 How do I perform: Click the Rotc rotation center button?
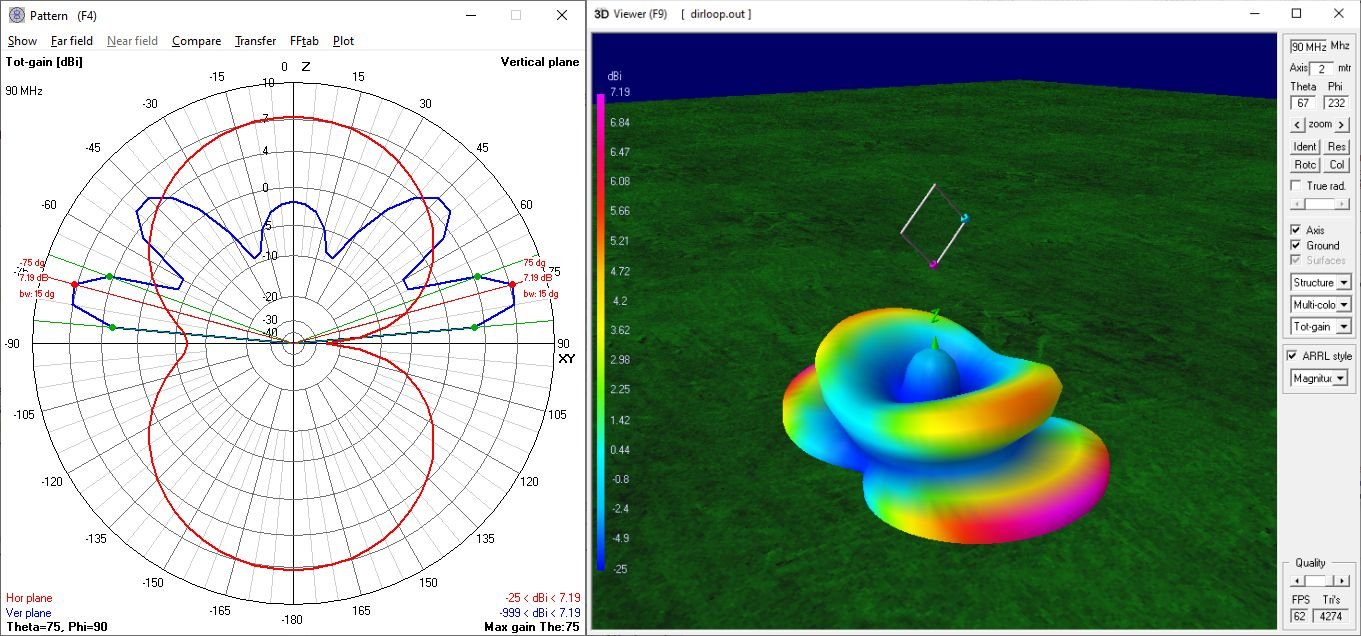pos(1305,165)
